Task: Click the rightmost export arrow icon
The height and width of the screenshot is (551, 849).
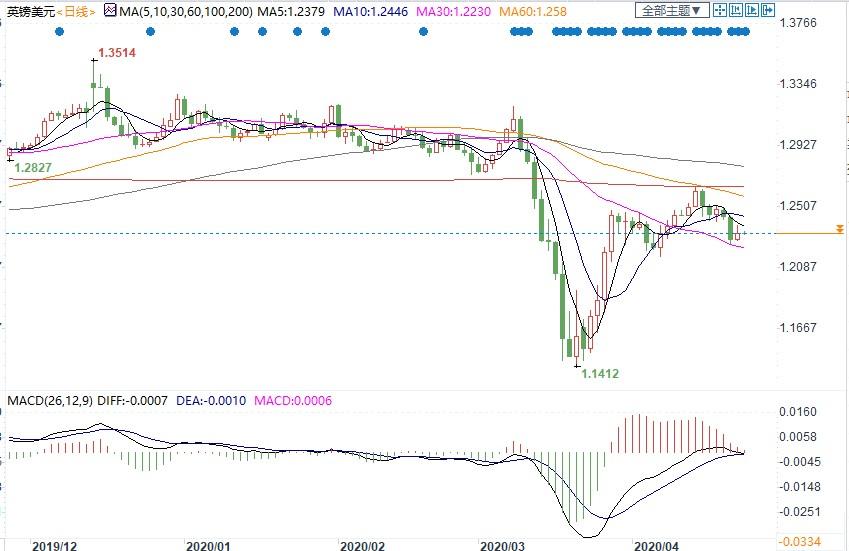Action: click(770, 11)
